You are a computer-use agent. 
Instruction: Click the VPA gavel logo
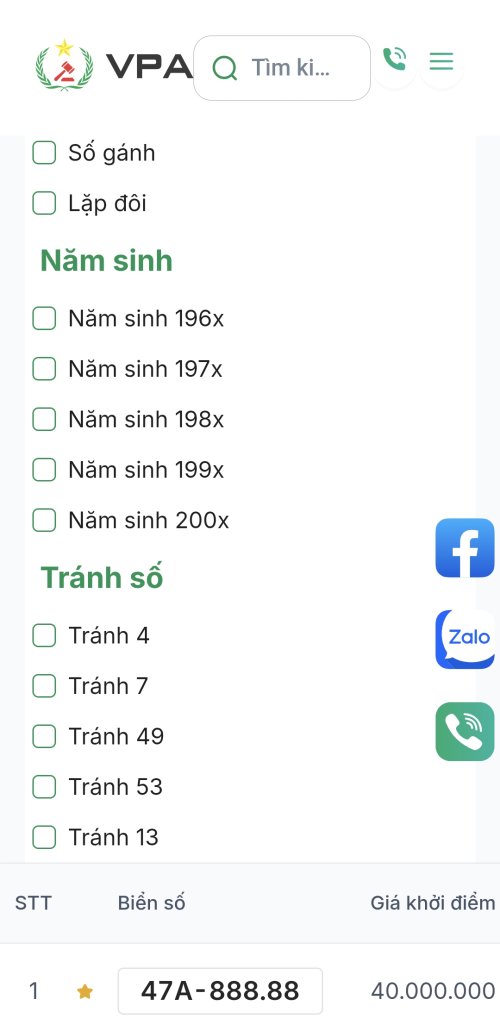64,65
